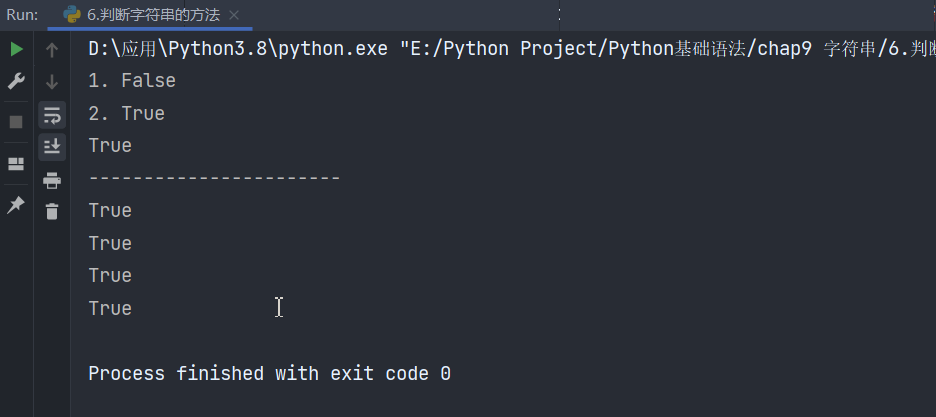Print console output with the printer icon
The image size is (936, 417).
[x=52, y=180]
